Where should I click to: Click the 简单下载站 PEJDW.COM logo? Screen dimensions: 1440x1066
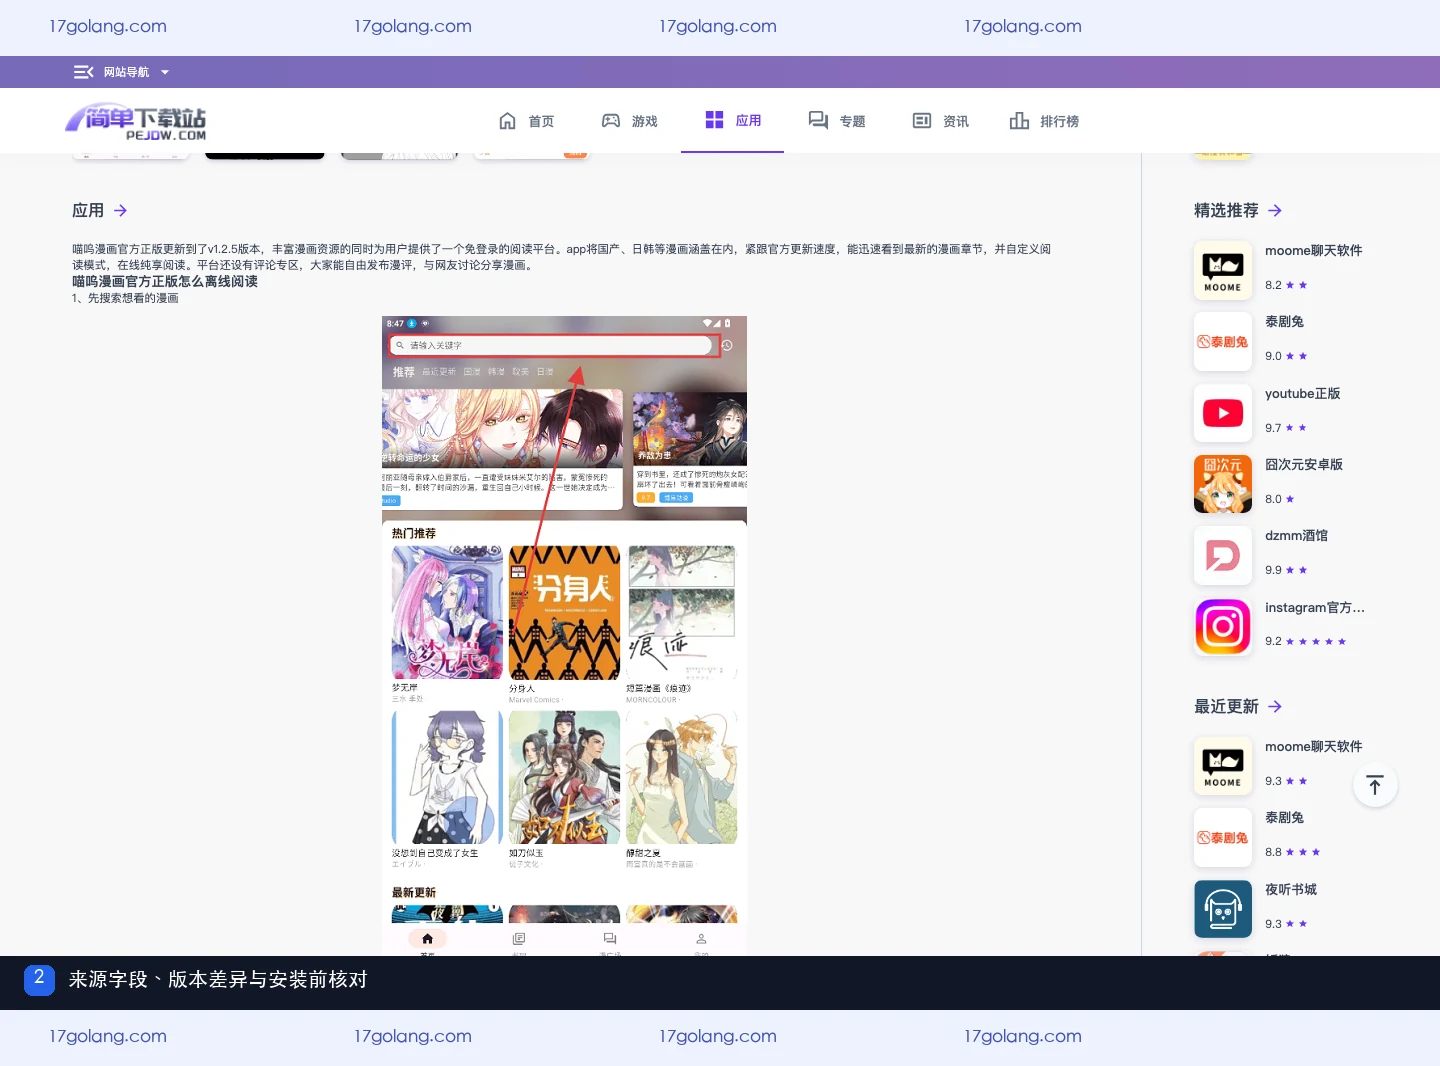(136, 122)
